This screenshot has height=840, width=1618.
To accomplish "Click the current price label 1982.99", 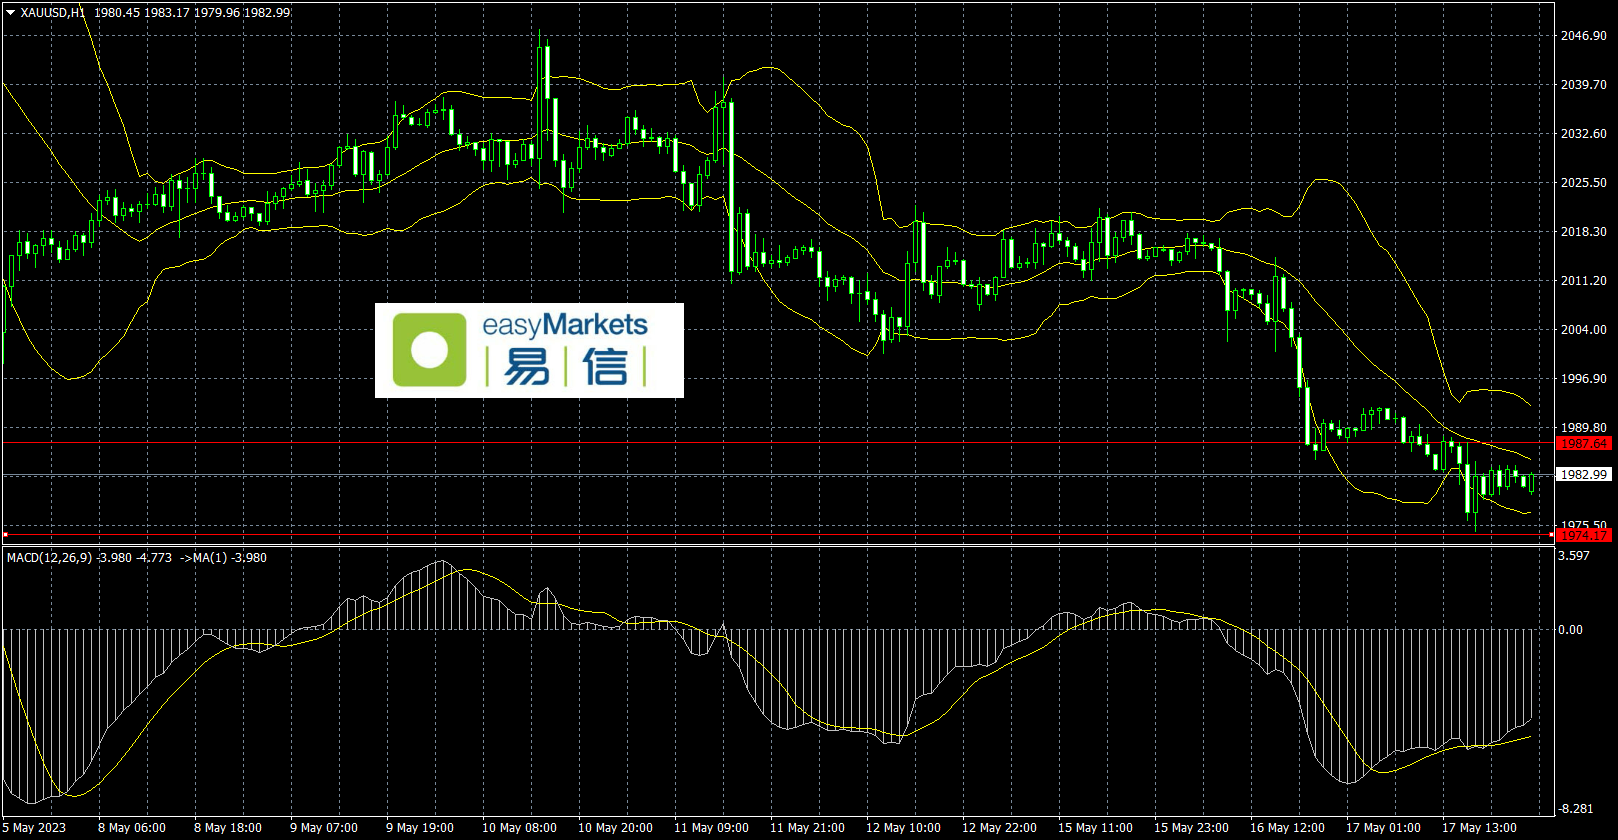I will click(x=1584, y=475).
